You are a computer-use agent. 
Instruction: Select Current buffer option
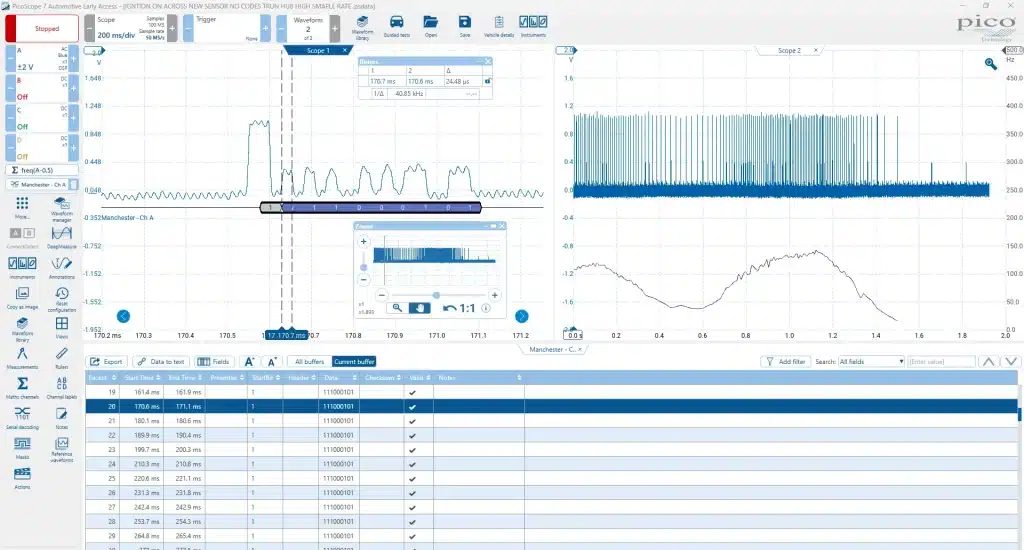pos(354,361)
